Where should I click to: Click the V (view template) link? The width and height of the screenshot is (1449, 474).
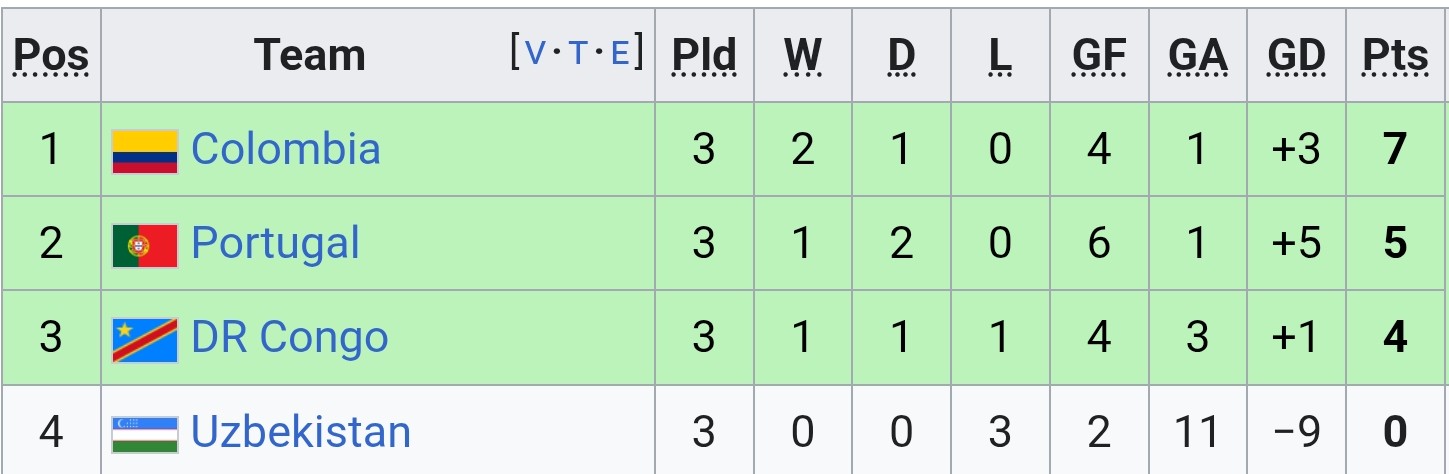coord(536,52)
